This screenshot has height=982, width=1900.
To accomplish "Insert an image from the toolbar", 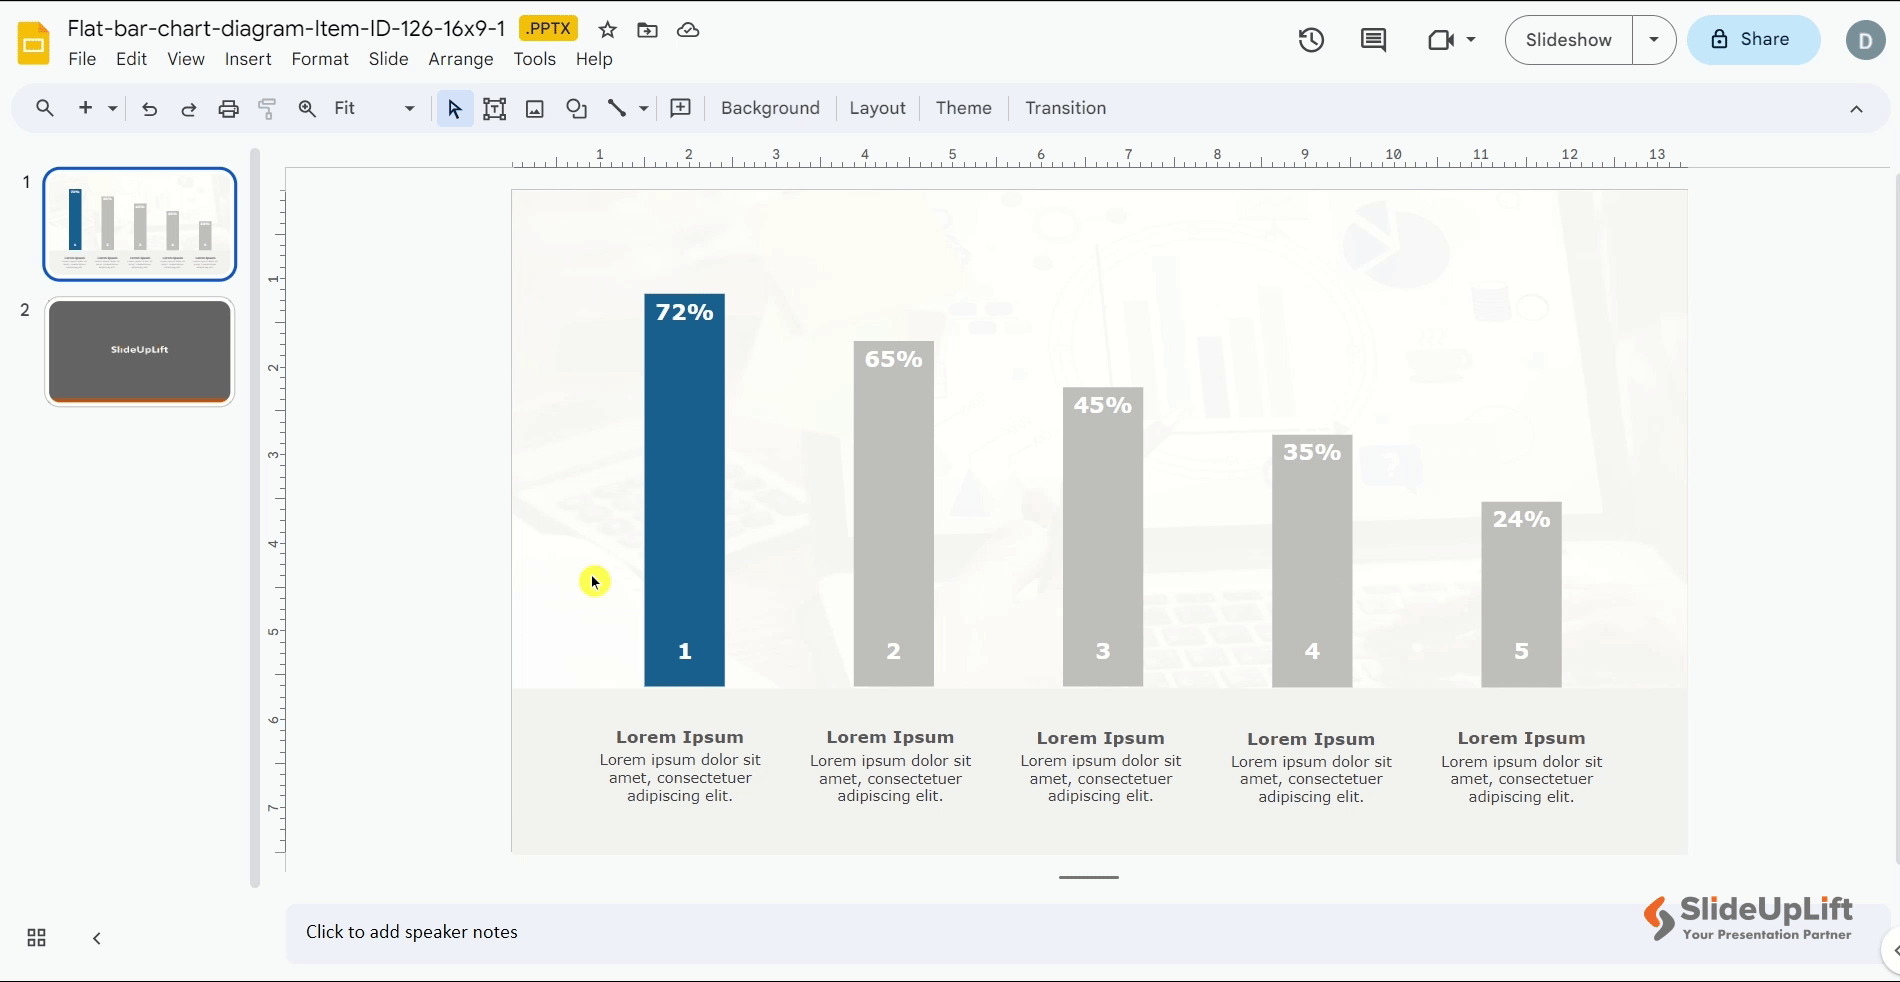I will 535,108.
